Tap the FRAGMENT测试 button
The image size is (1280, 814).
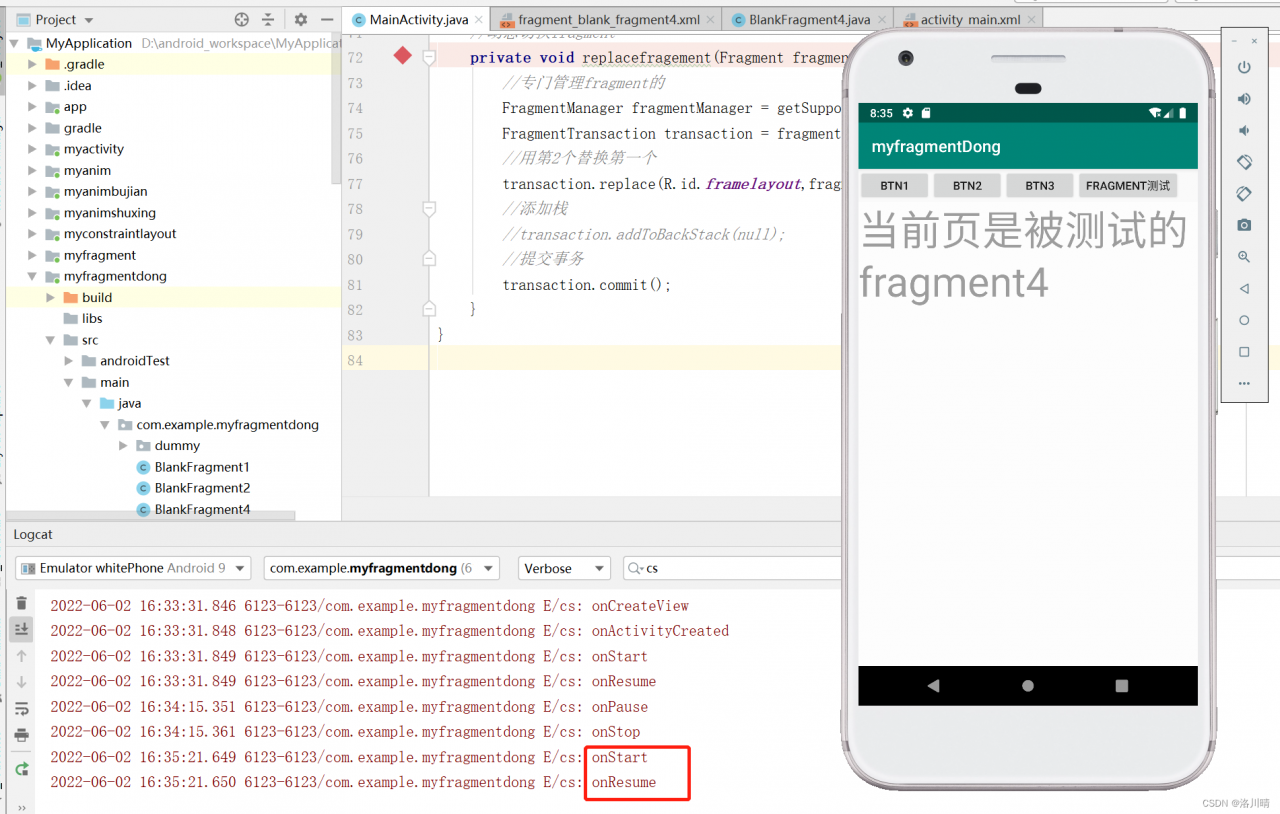[1128, 185]
